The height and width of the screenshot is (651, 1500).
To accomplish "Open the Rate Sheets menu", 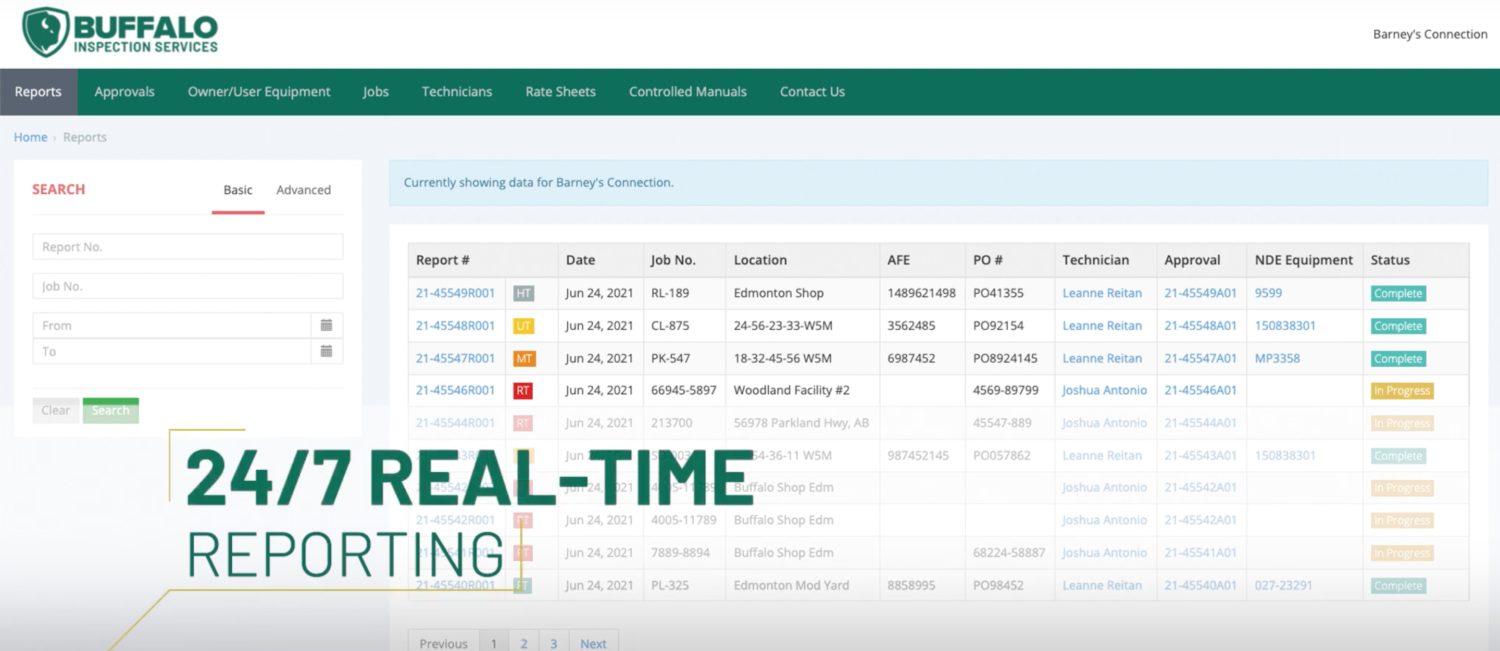I will click(560, 92).
